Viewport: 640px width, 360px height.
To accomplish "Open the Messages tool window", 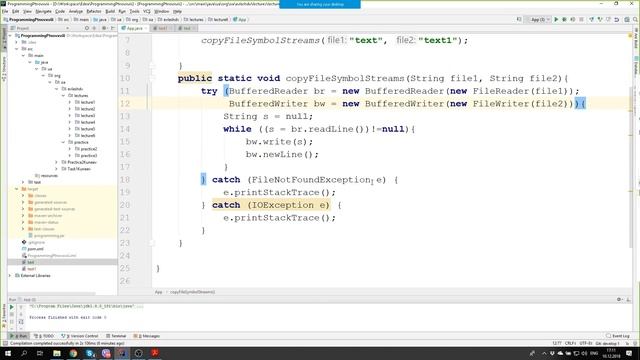I will (x=147, y=336).
